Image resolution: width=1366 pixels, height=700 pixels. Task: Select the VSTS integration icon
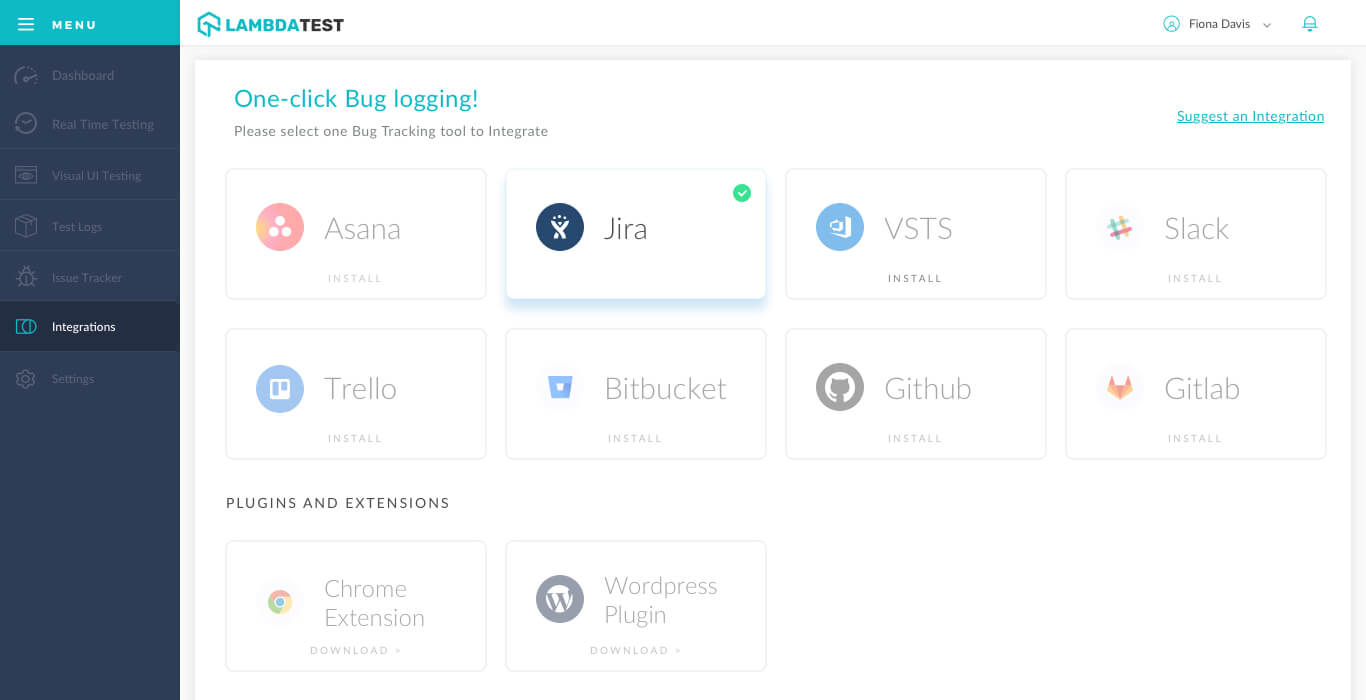coord(839,227)
